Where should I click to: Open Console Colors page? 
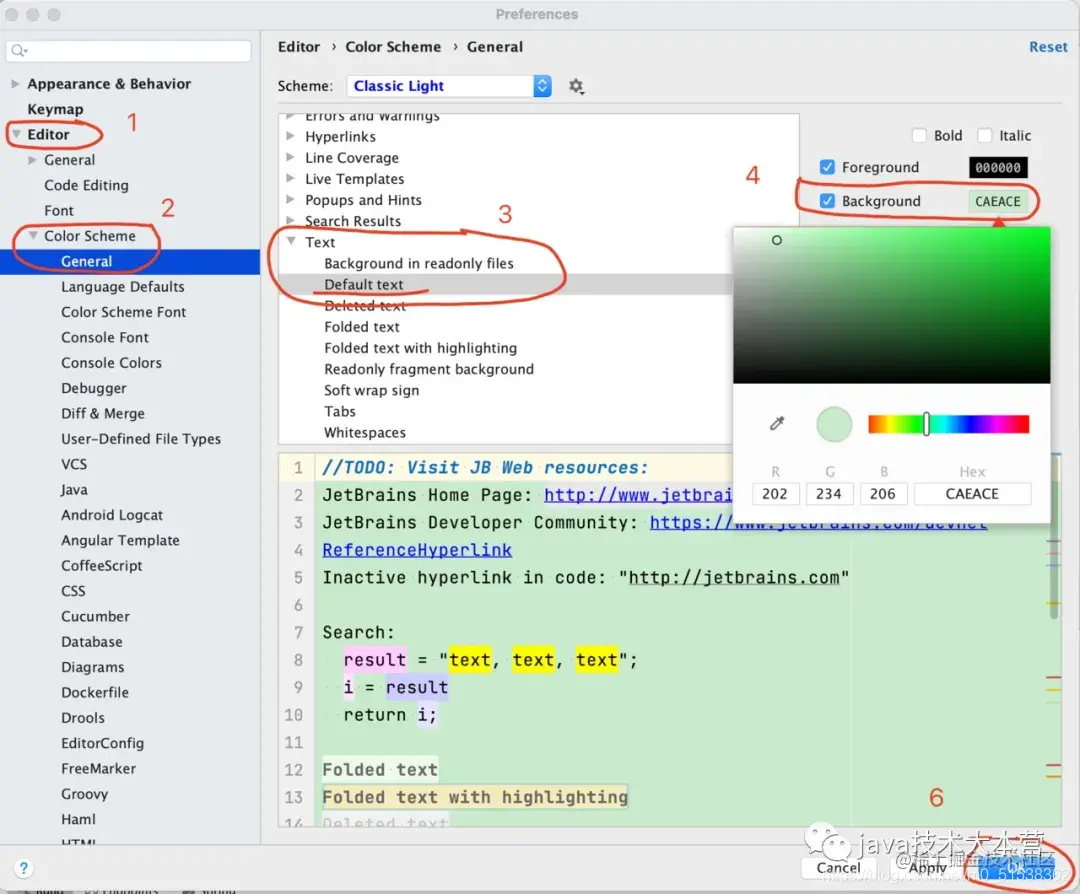(x=112, y=363)
